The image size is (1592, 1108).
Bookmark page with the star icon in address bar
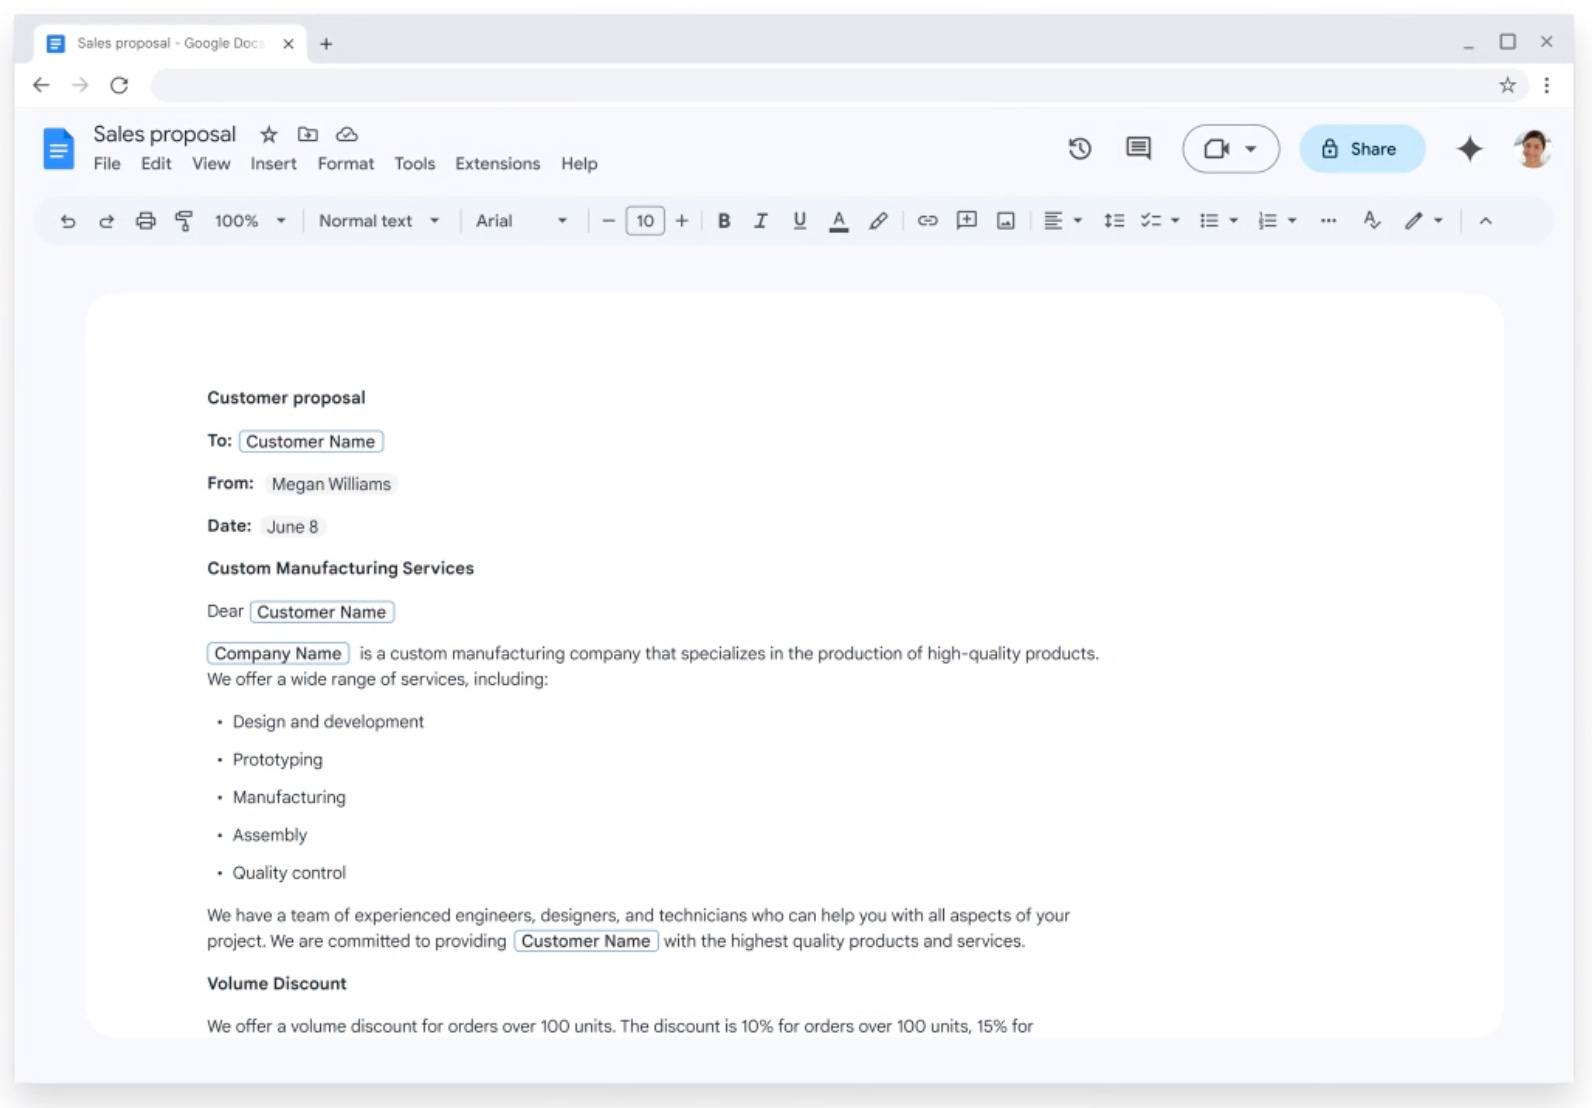click(1507, 85)
